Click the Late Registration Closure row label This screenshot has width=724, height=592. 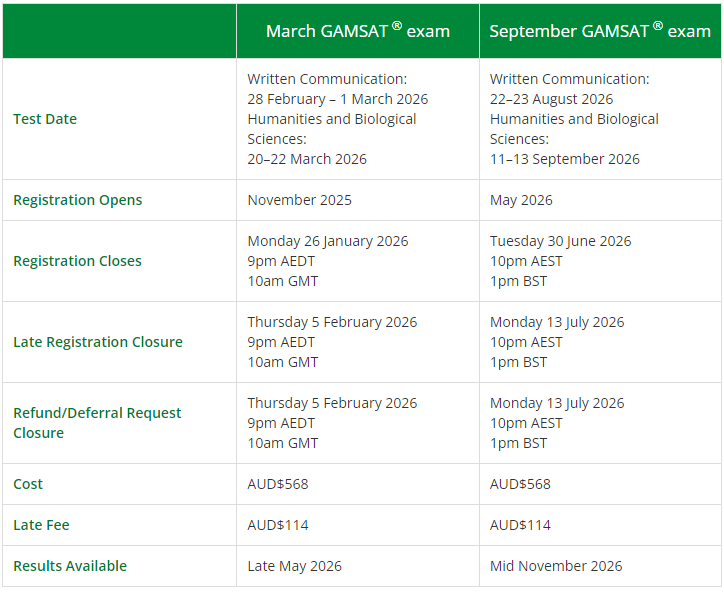[x=98, y=342]
